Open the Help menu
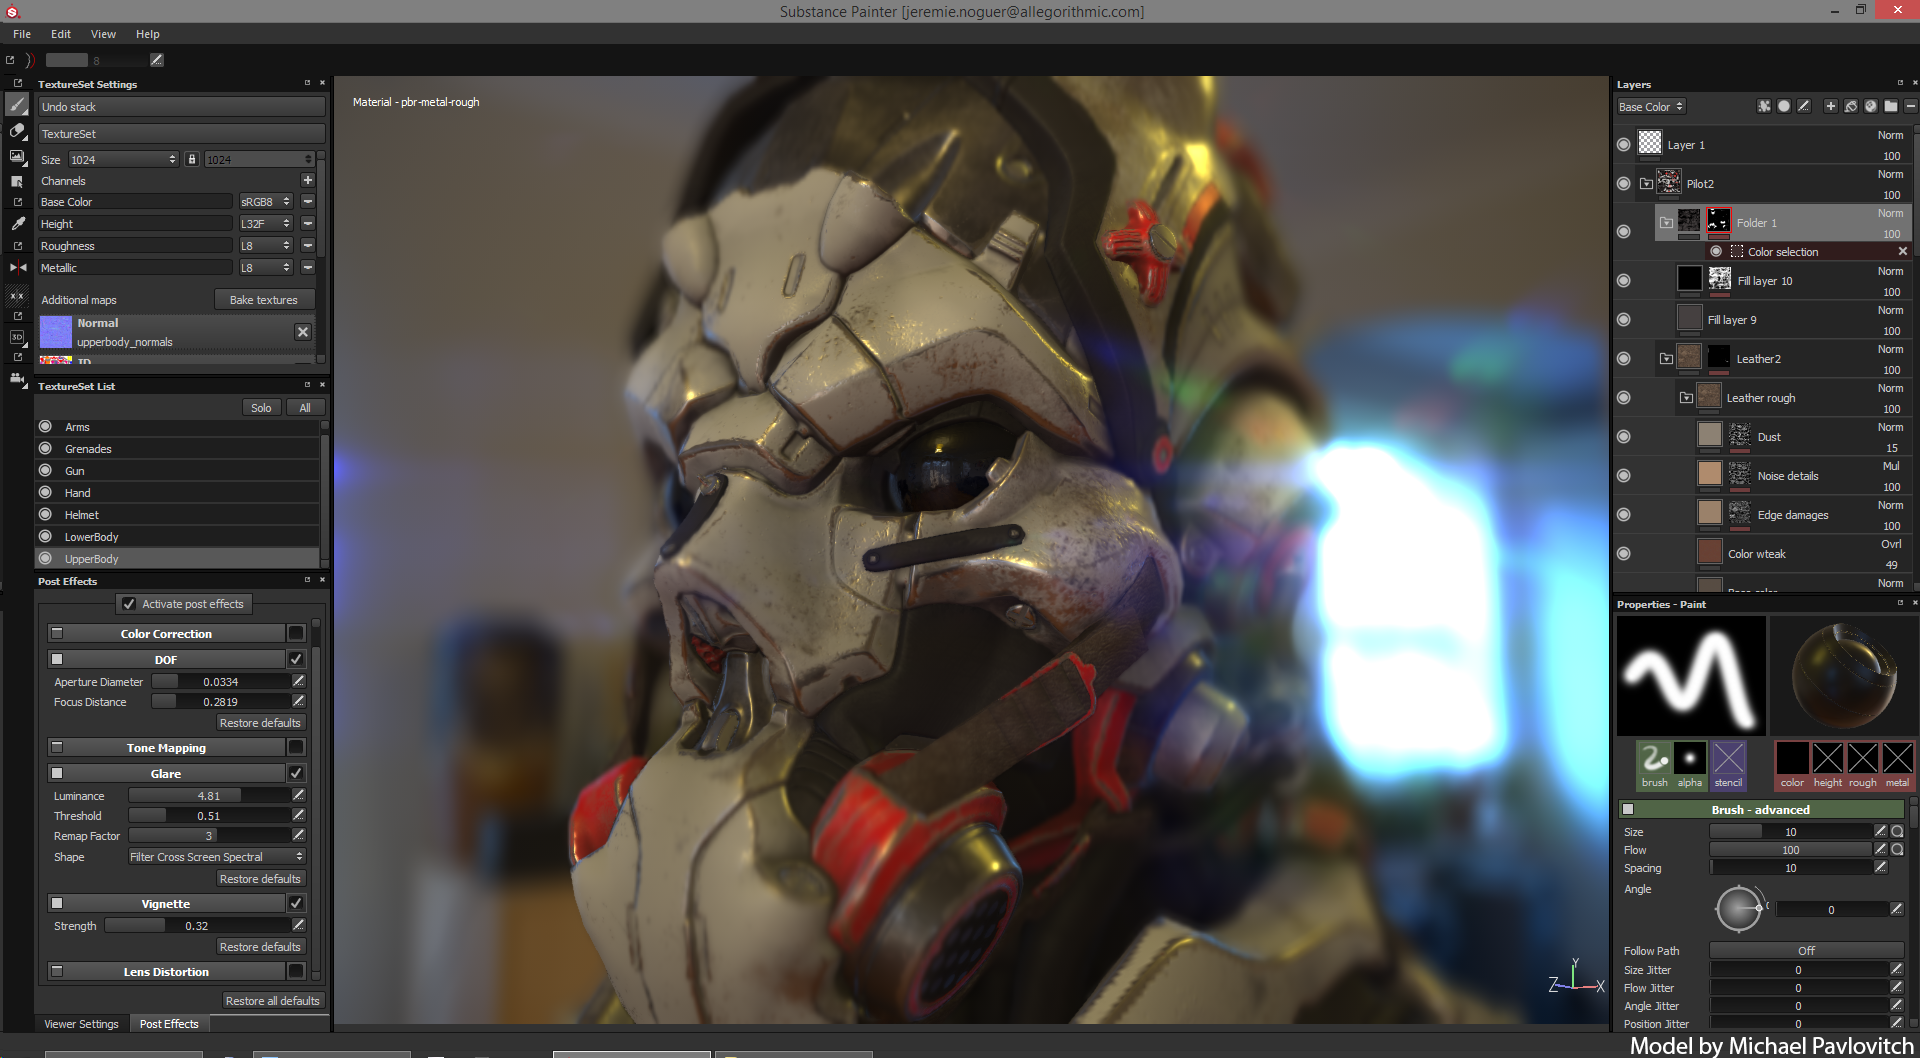 [148, 34]
